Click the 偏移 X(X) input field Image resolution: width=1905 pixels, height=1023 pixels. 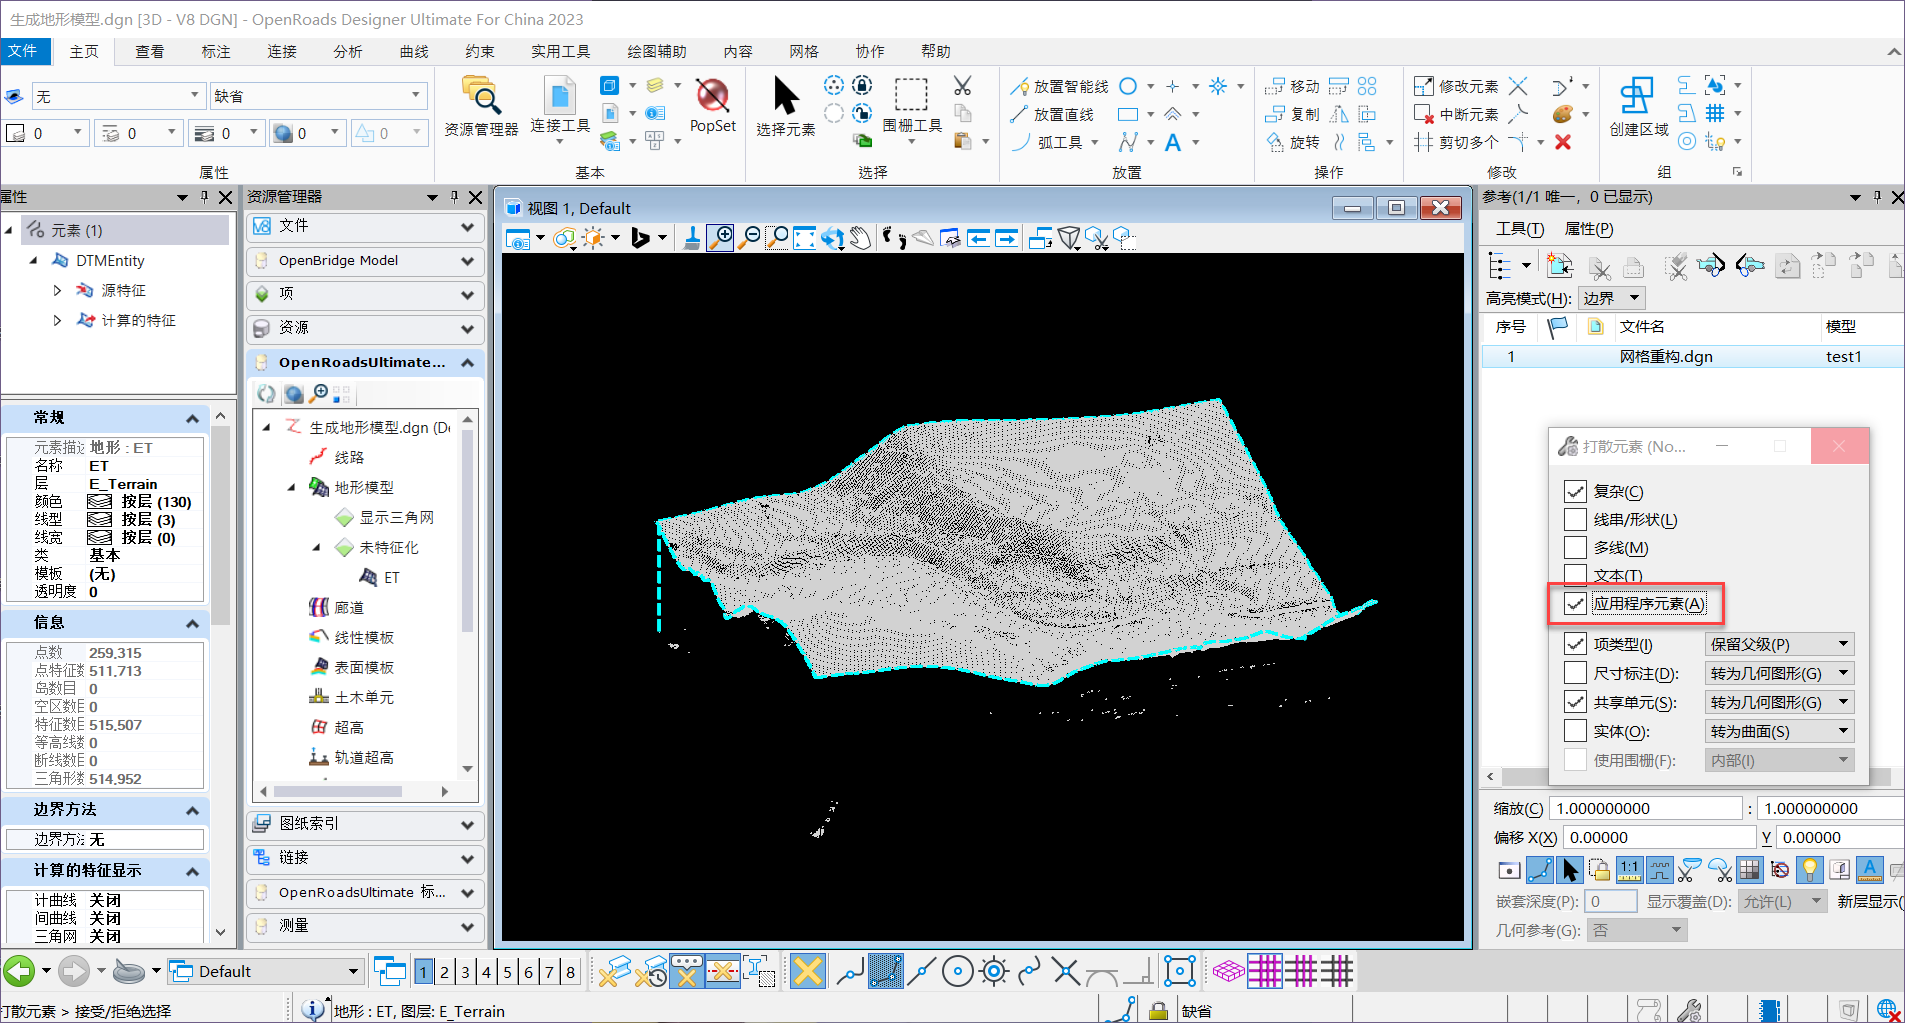[x=1658, y=838]
